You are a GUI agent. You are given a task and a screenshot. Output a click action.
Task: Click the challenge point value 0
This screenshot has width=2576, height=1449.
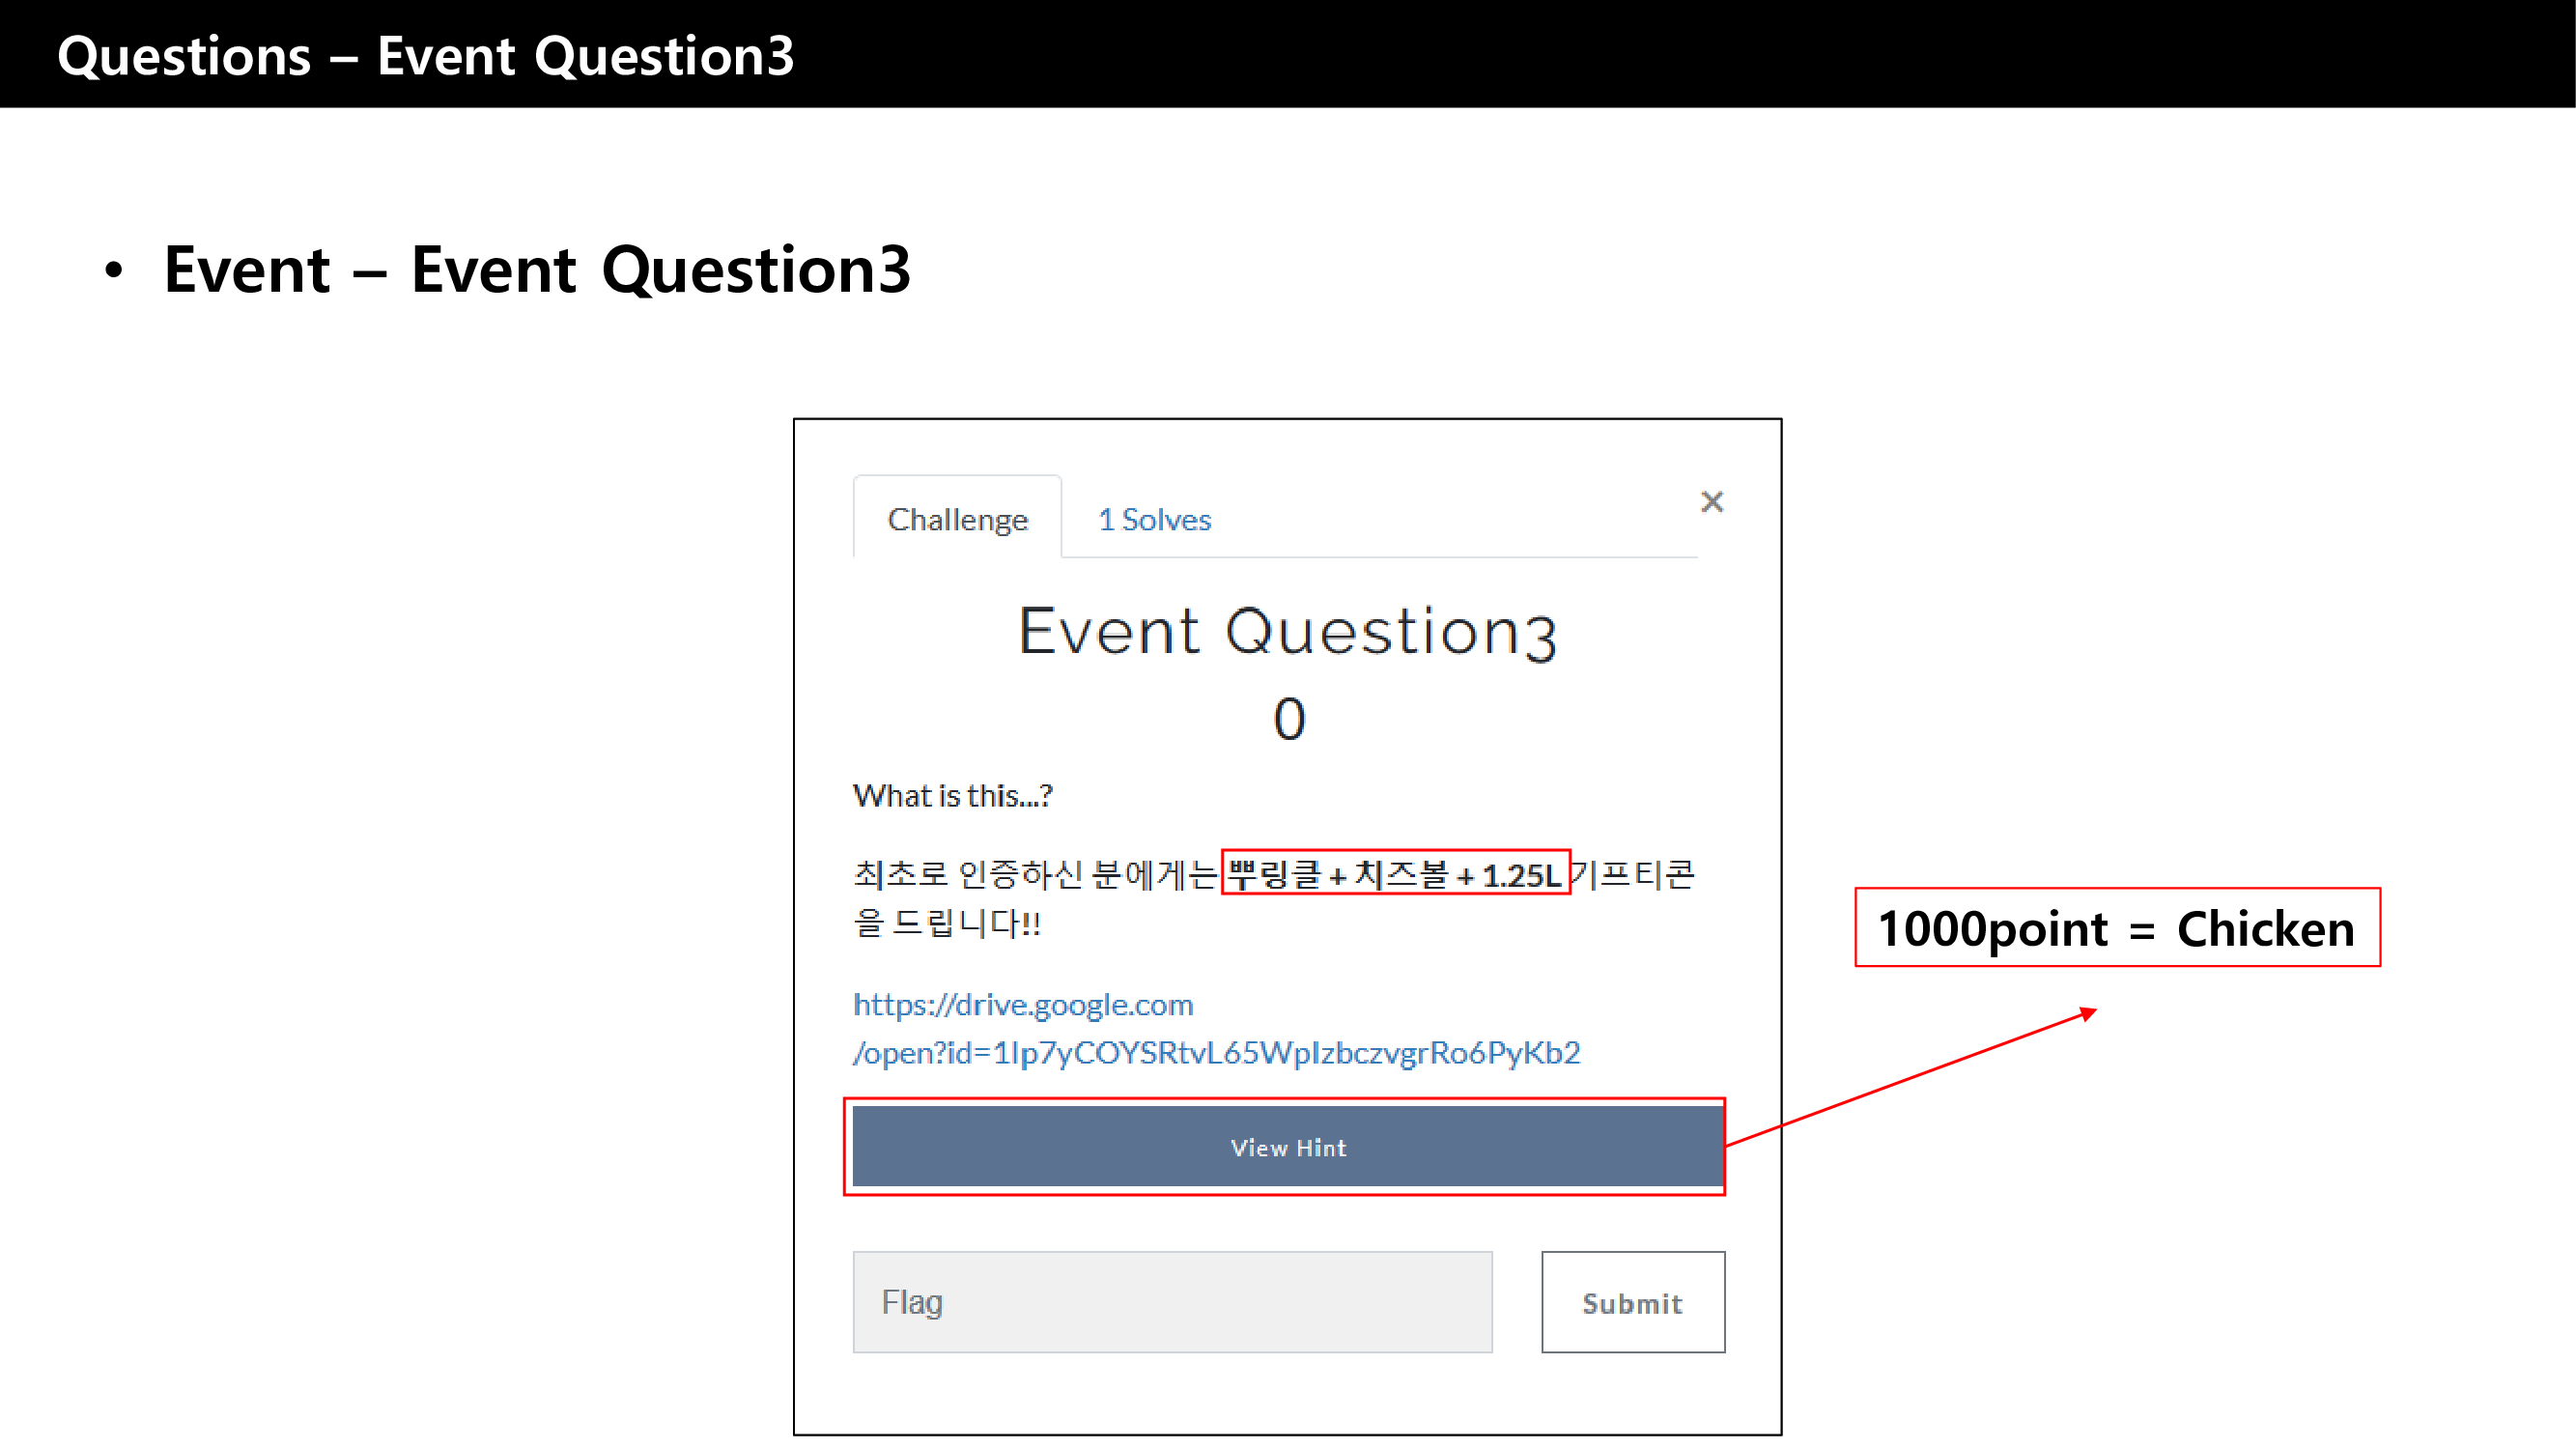tap(1288, 719)
